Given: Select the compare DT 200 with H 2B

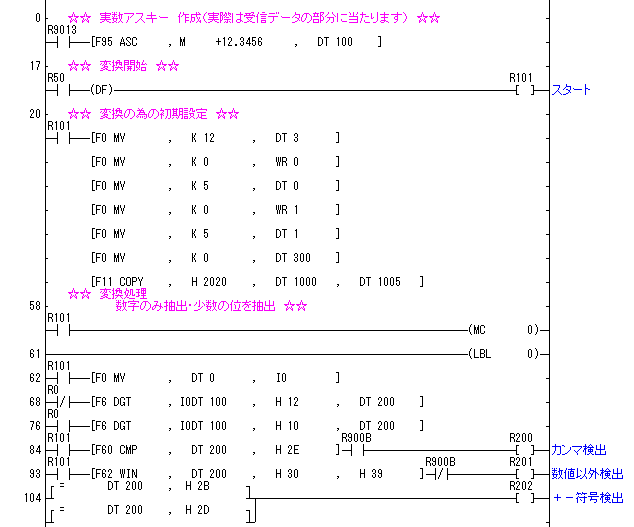Looking at the screenshot, I should coord(150,486).
